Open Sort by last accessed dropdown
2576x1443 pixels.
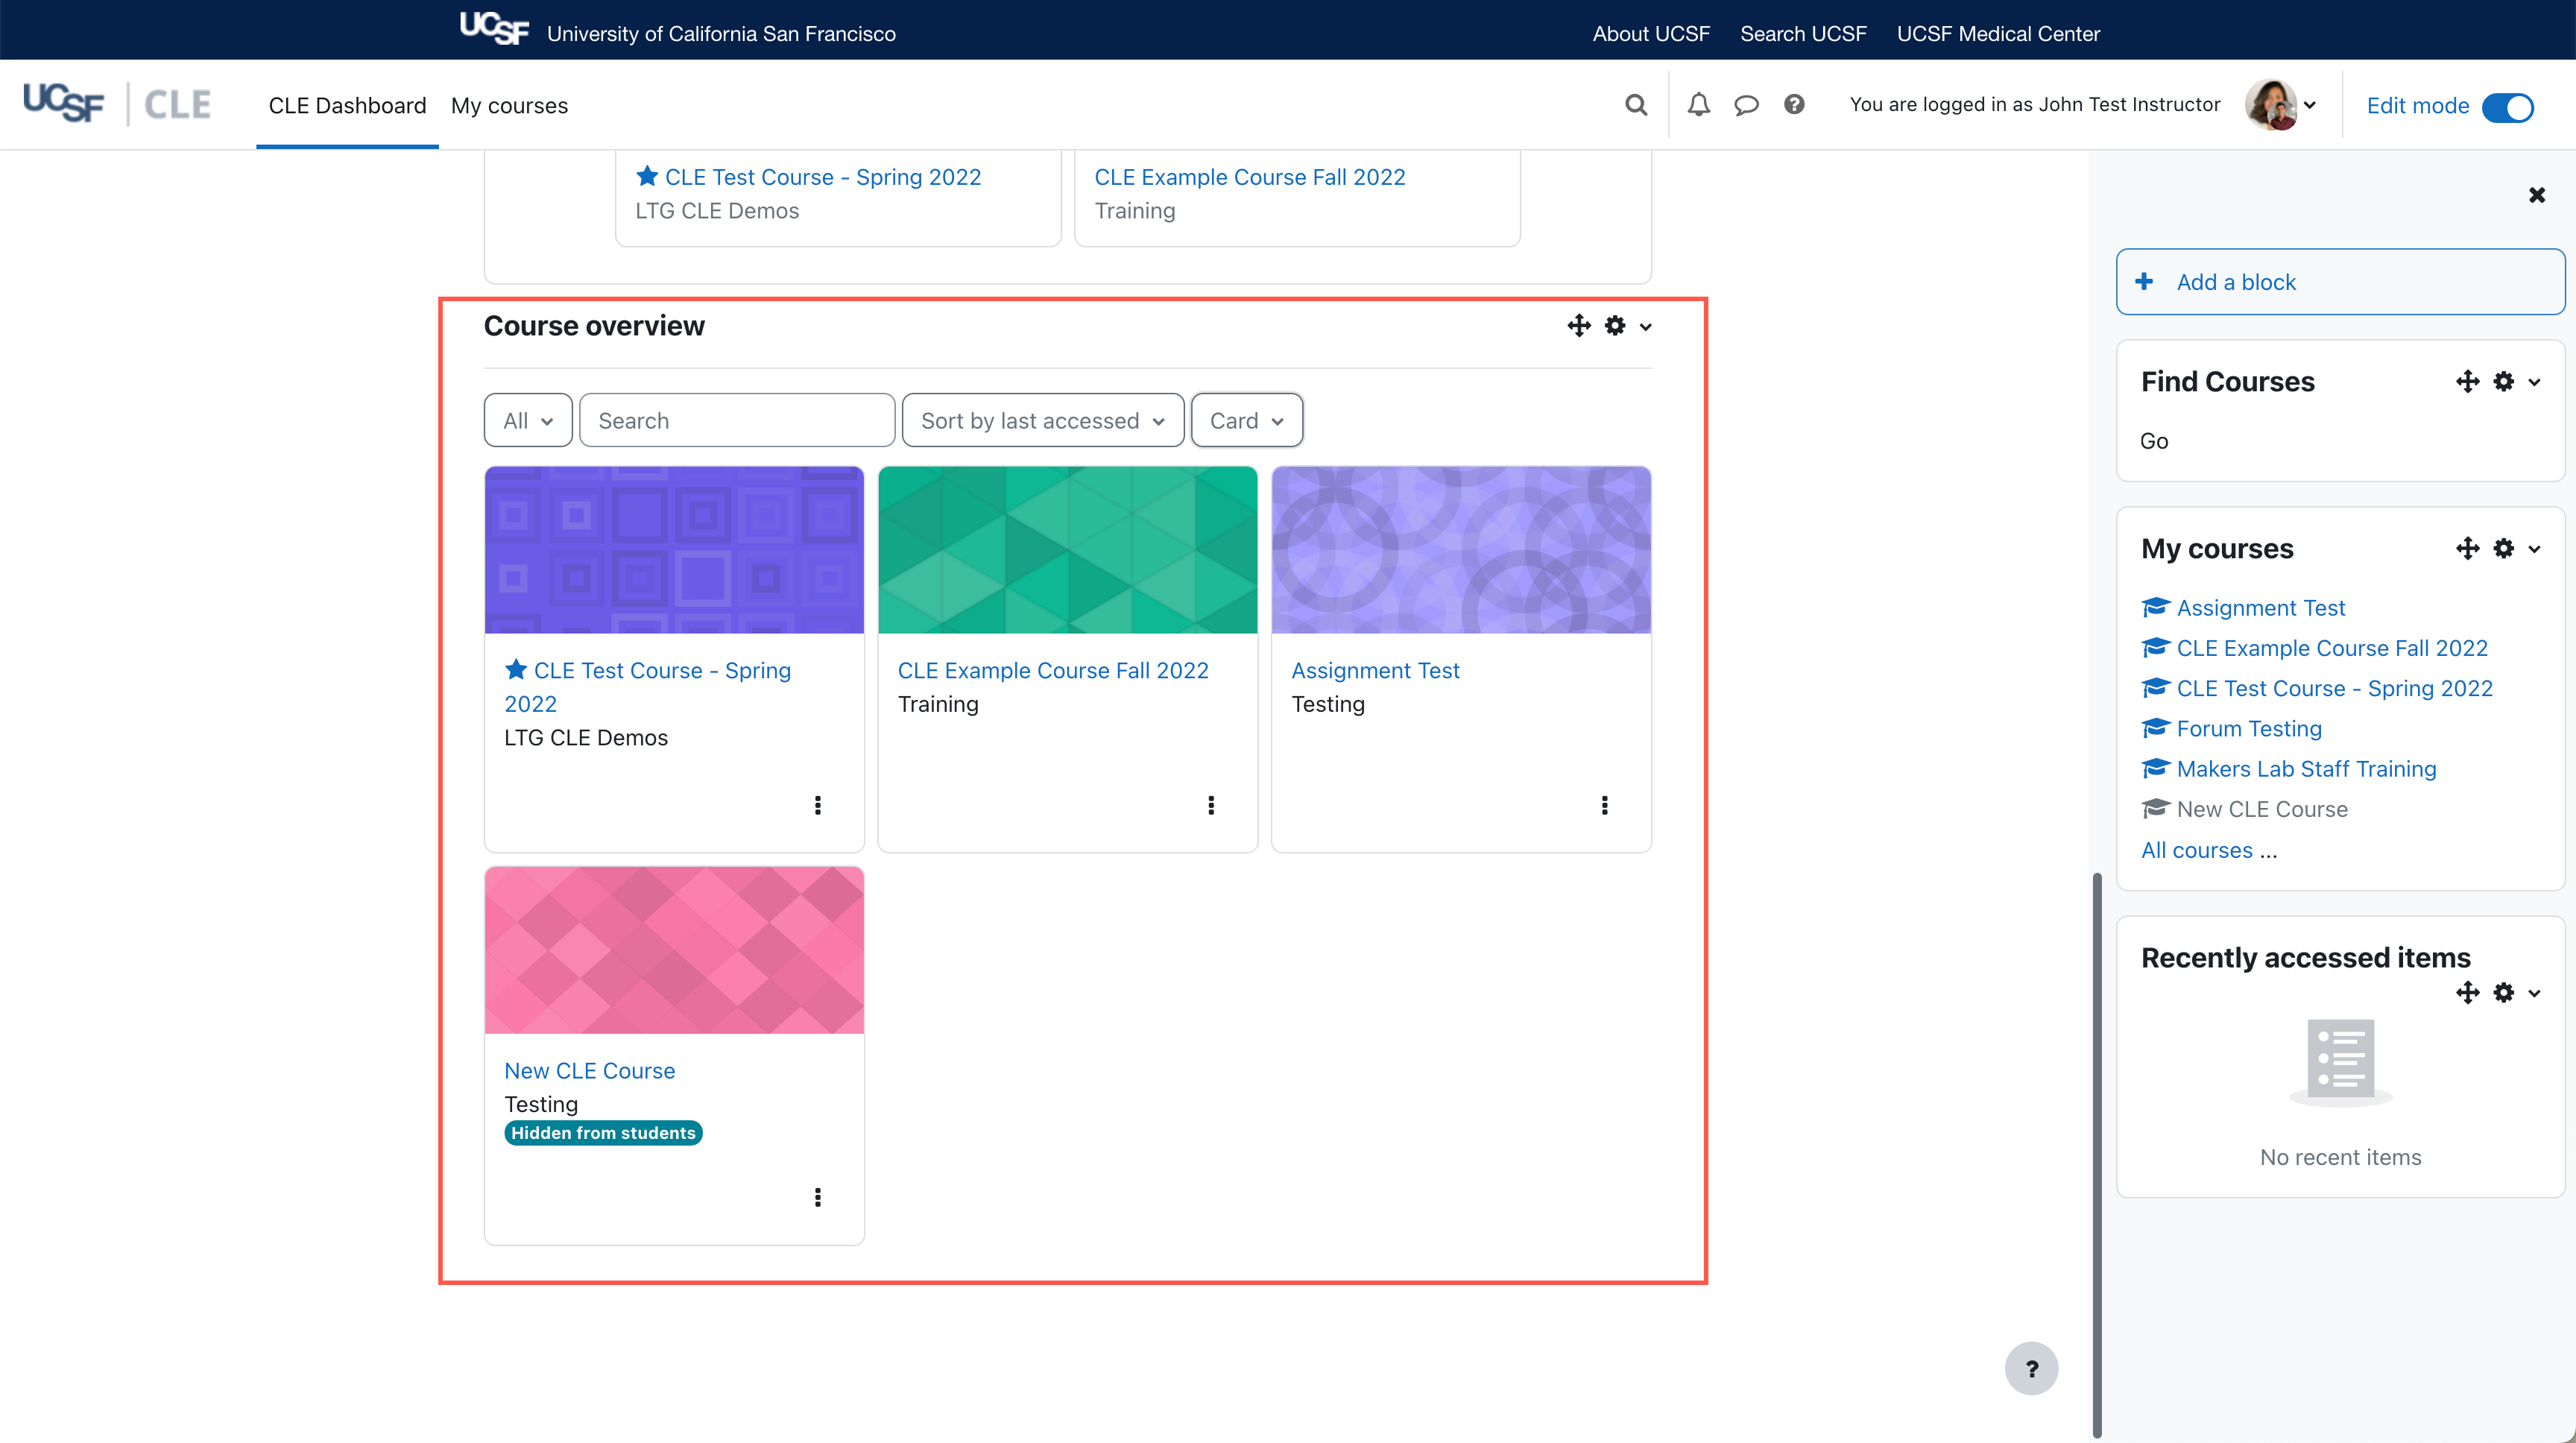pos(1043,420)
